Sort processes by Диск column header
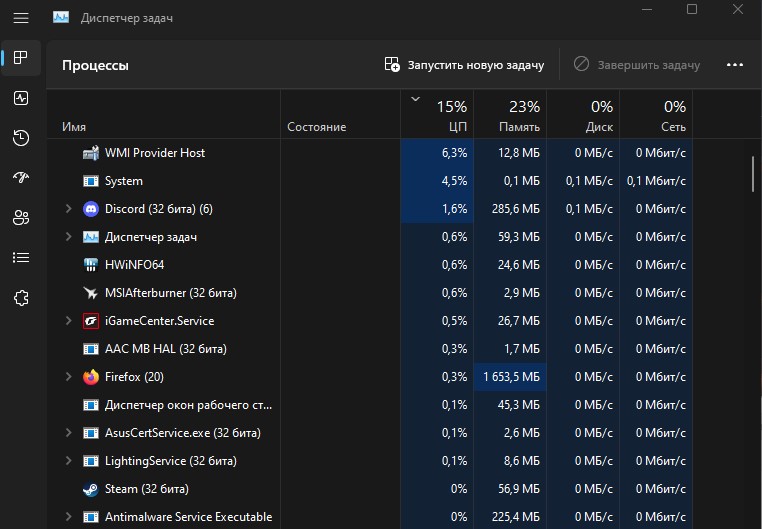 [x=583, y=115]
